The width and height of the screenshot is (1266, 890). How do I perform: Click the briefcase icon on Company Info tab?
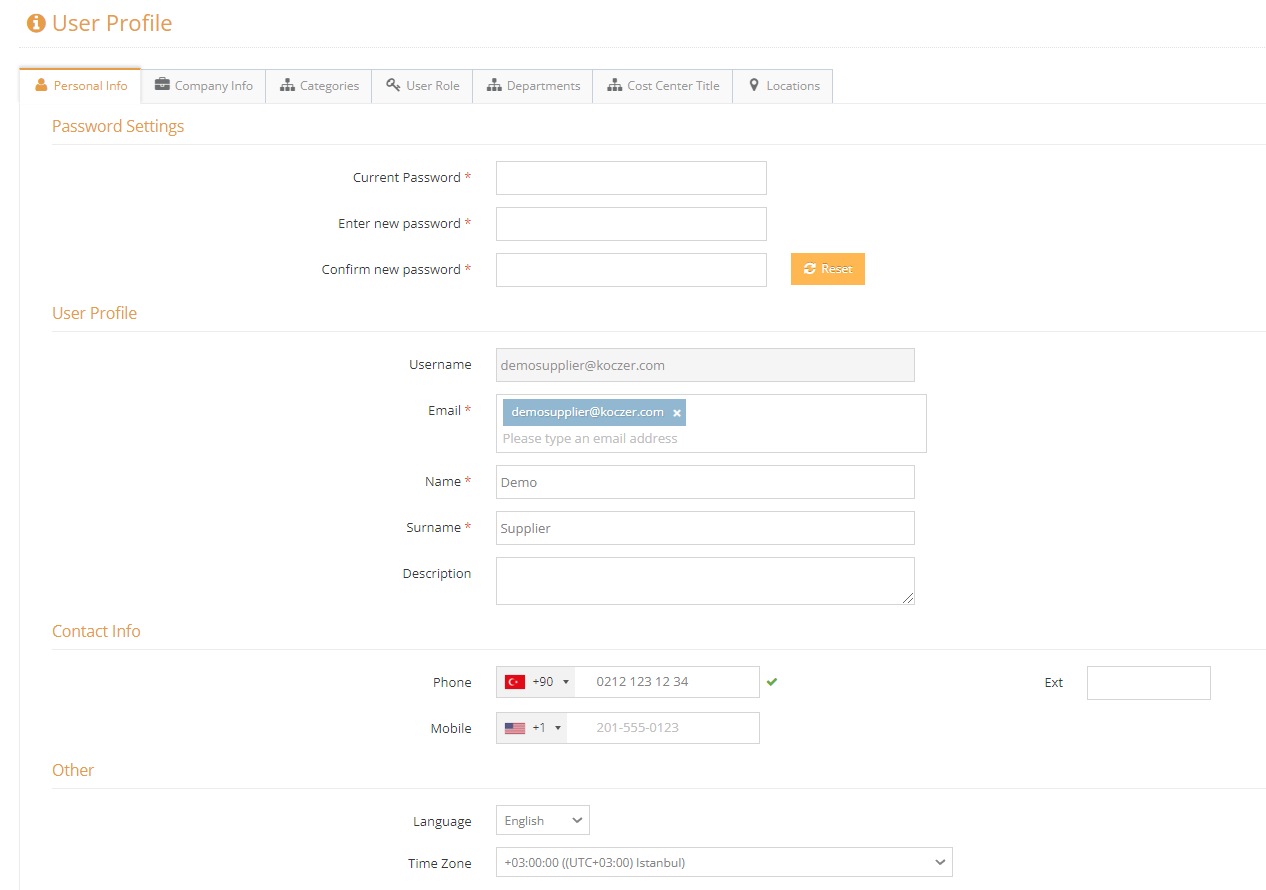162,86
